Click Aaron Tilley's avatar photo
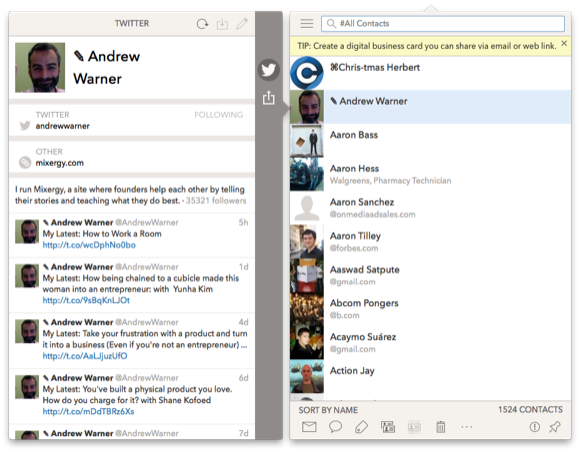Viewport: 580px width, 452px height. tap(307, 241)
